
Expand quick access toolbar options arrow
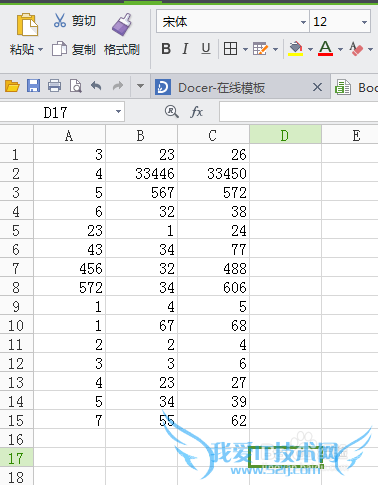click(x=140, y=86)
